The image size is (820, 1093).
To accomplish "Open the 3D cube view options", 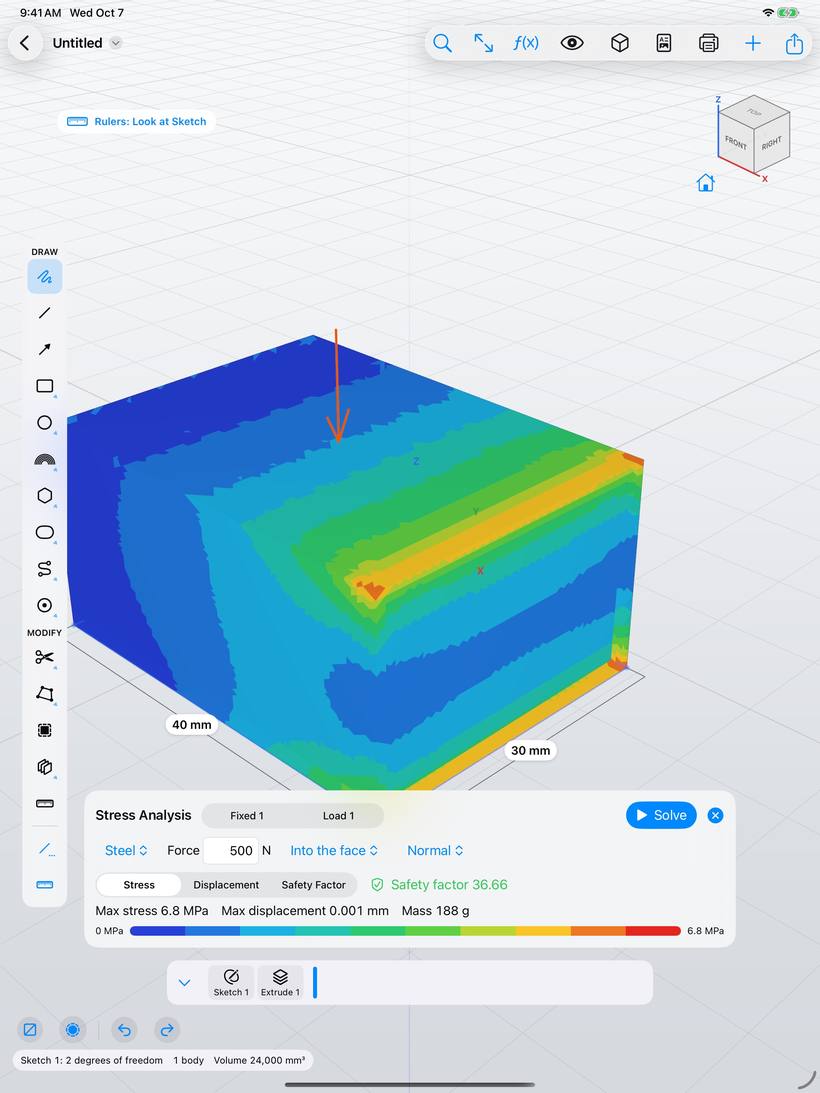I will point(619,43).
